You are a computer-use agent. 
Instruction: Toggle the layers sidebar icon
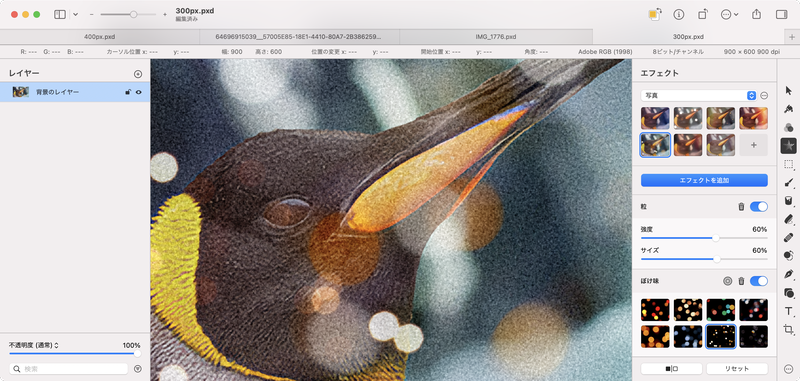[x=60, y=14]
